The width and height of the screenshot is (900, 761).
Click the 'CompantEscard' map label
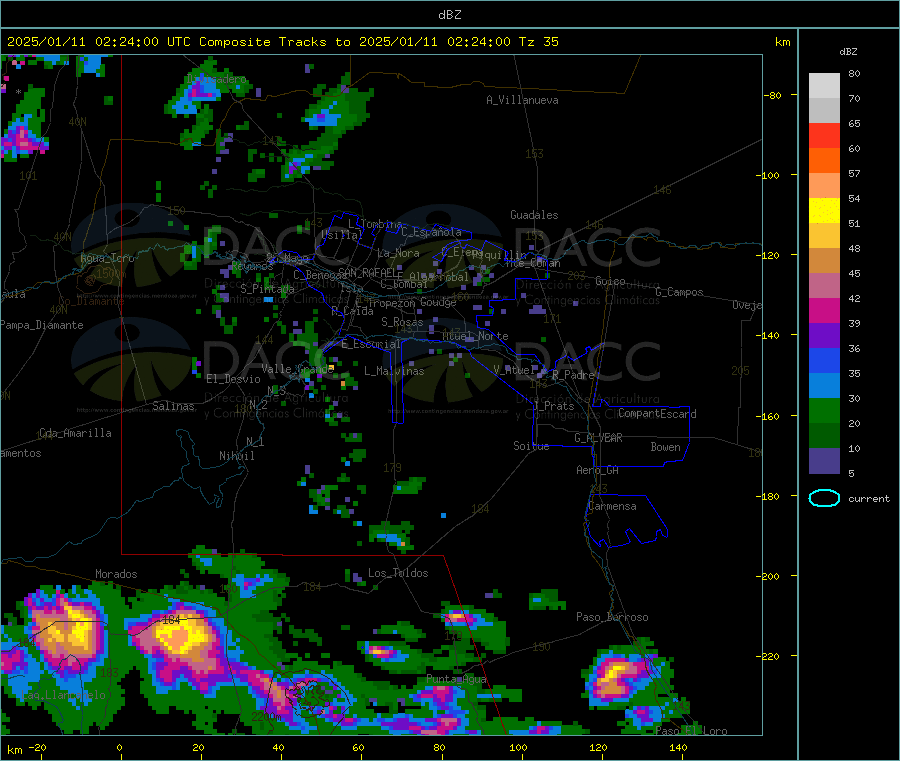[657, 414]
